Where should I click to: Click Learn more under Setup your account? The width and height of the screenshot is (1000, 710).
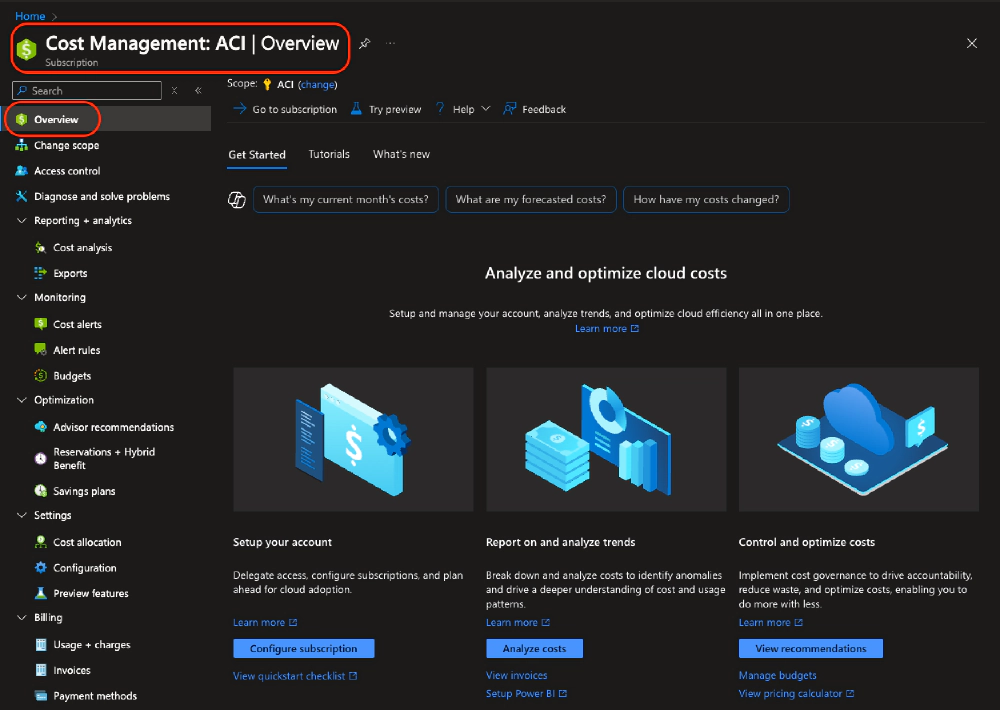click(x=265, y=622)
